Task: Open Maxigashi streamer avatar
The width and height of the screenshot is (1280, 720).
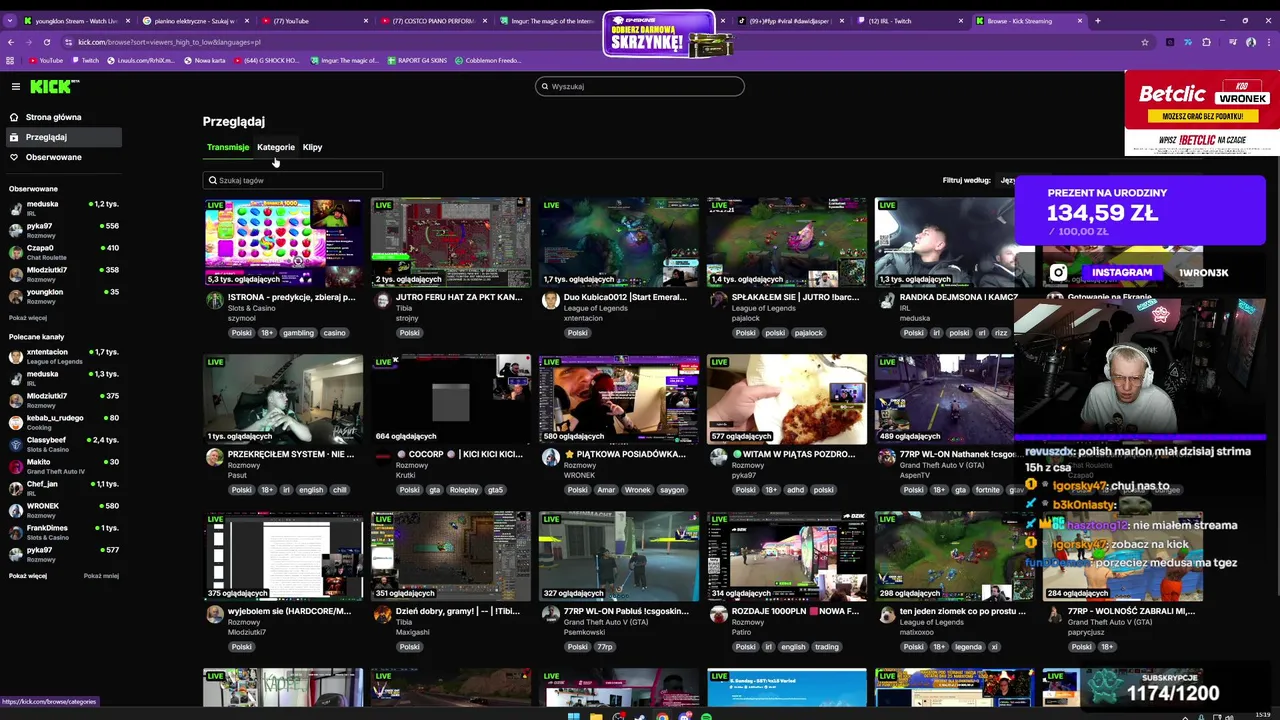Action: [382, 615]
